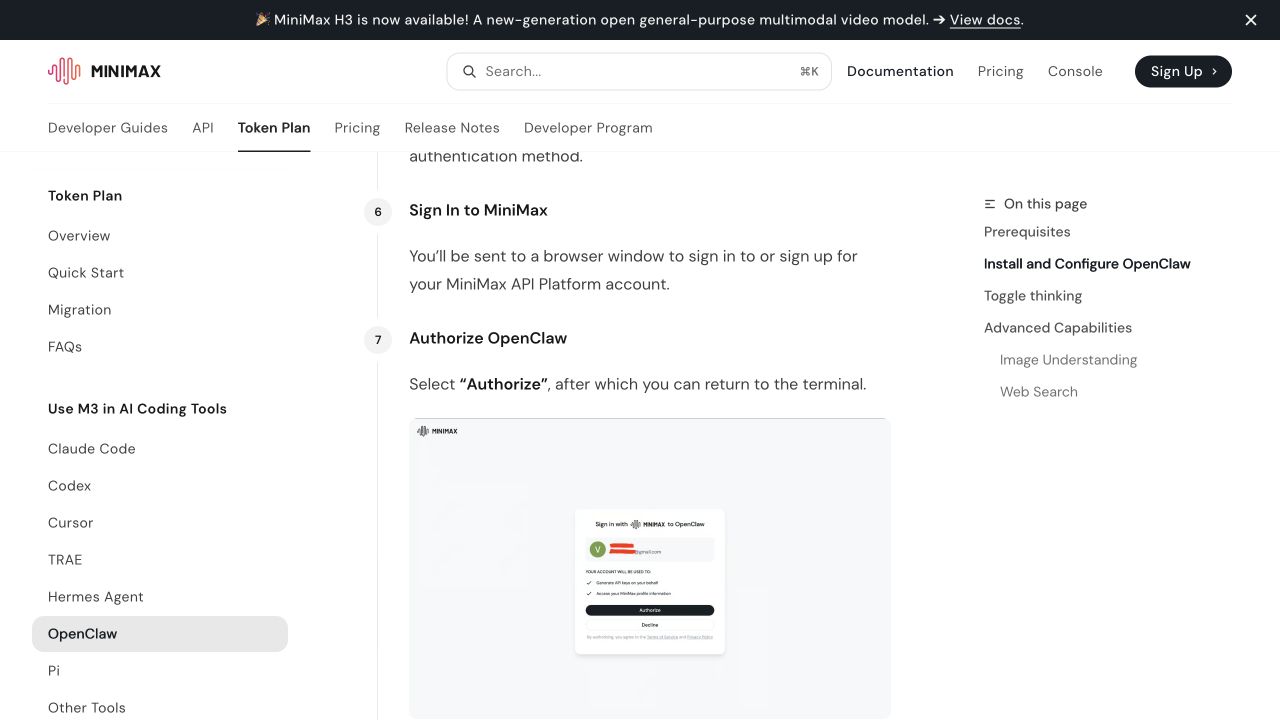Focus the Search input field
Image resolution: width=1280 pixels, height=720 pixels.
639,71
